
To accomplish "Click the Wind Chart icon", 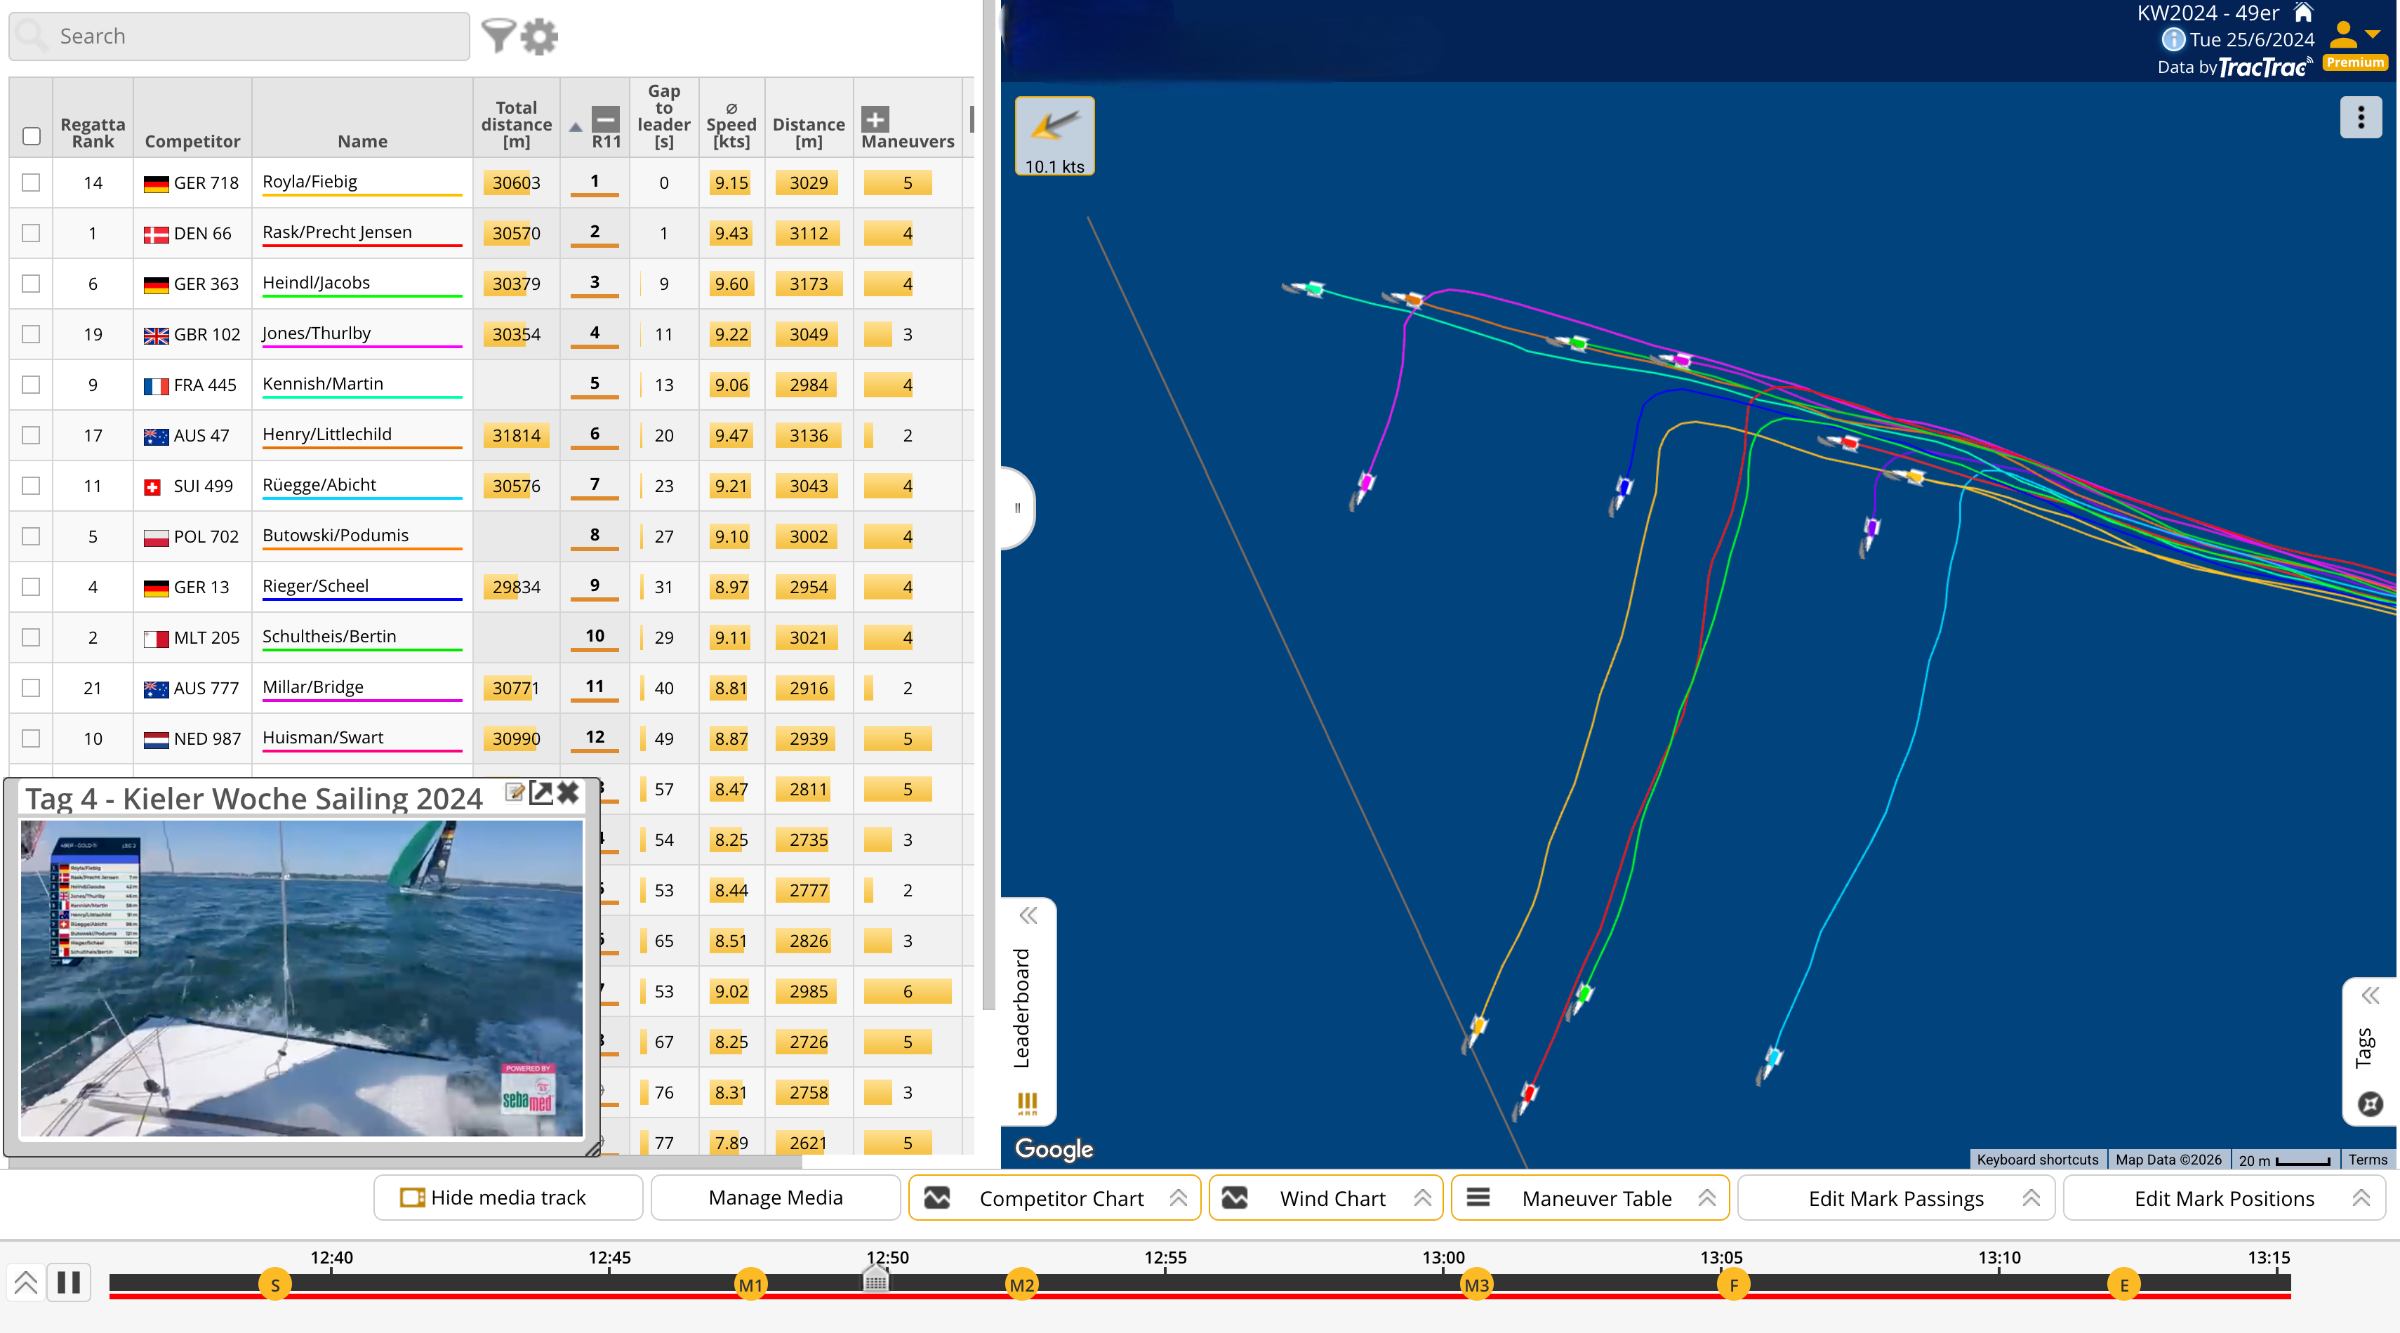I will [1235, 1198].
